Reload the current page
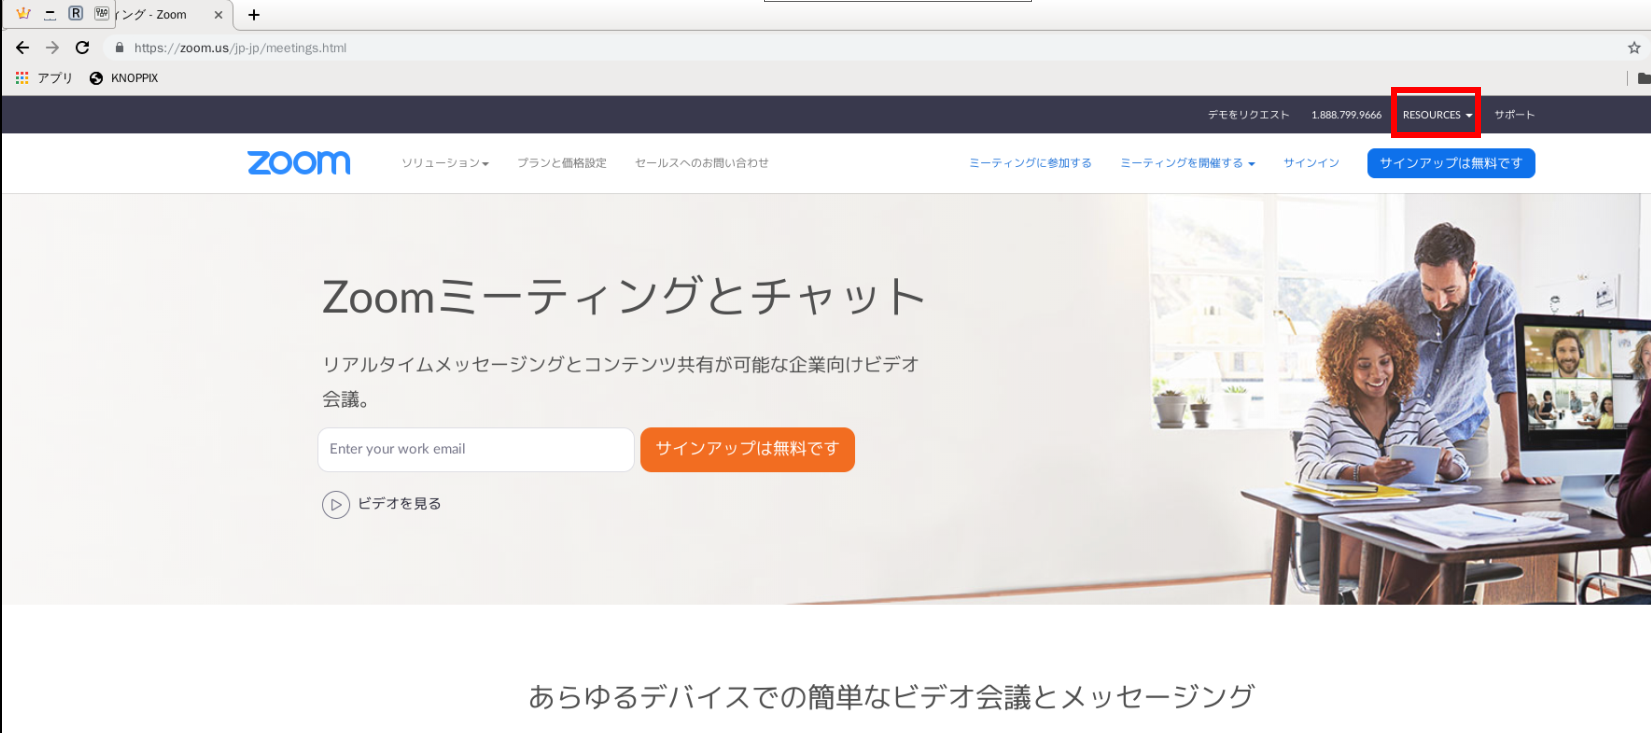Screen dimensions: 1651x733 (82, 47)
